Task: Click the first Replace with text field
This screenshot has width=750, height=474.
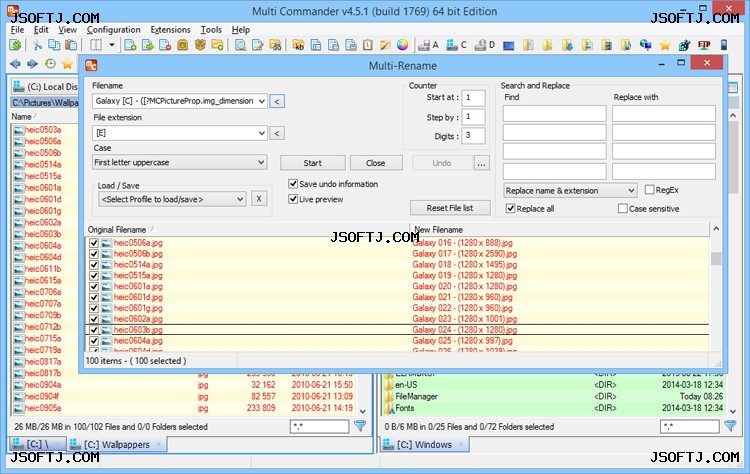Action: point(664,114)
